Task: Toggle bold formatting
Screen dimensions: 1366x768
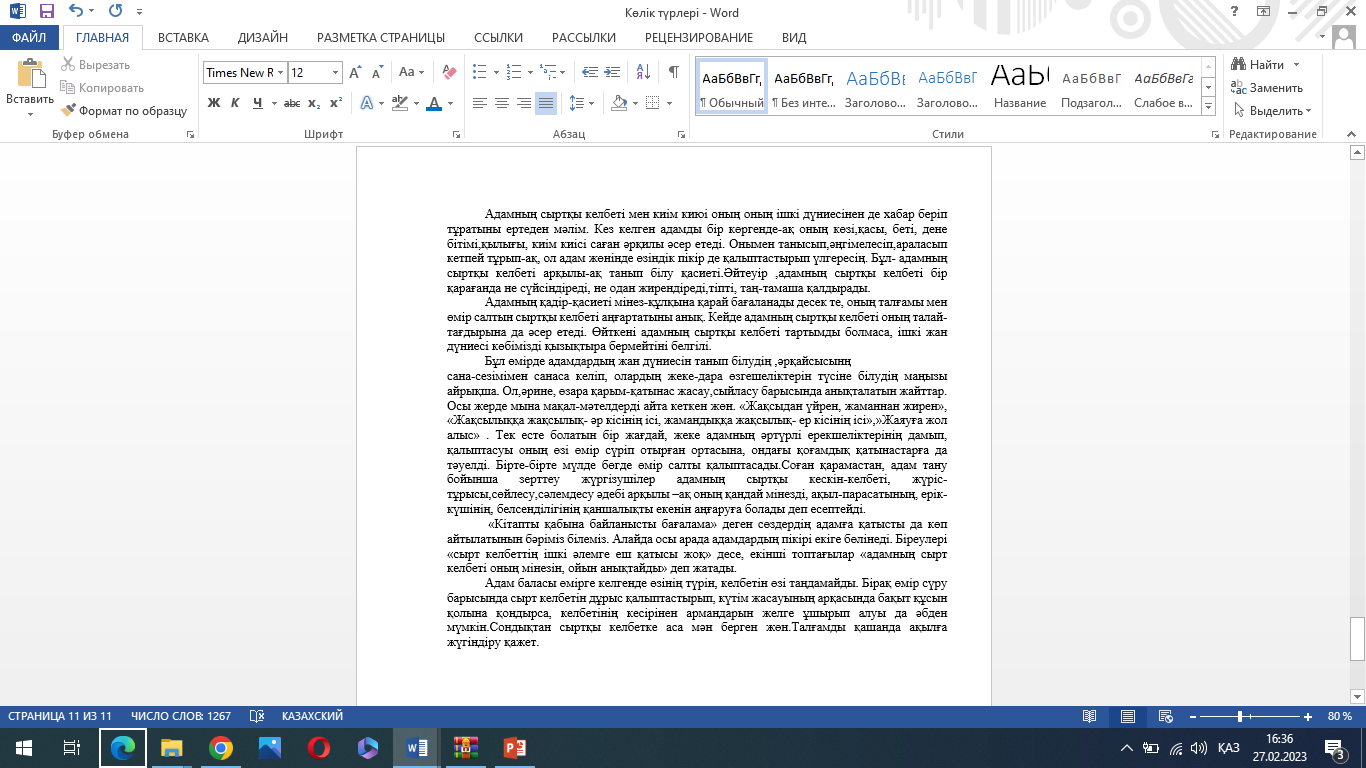Action: point(214,103)
